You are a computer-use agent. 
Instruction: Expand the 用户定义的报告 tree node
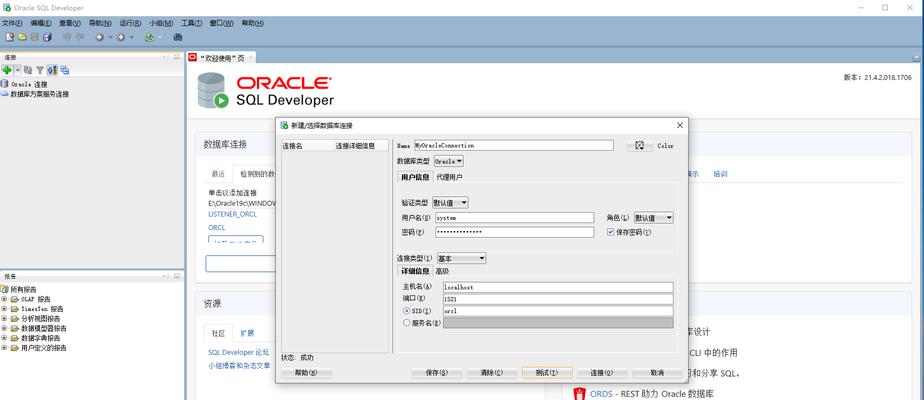click(x=4, y=348)
